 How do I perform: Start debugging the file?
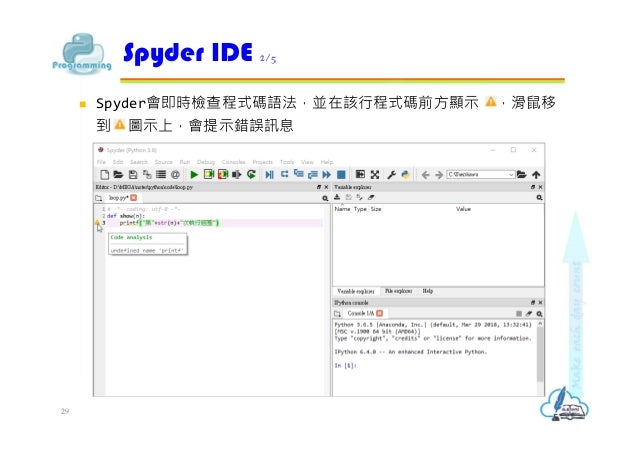pos(269,175)
